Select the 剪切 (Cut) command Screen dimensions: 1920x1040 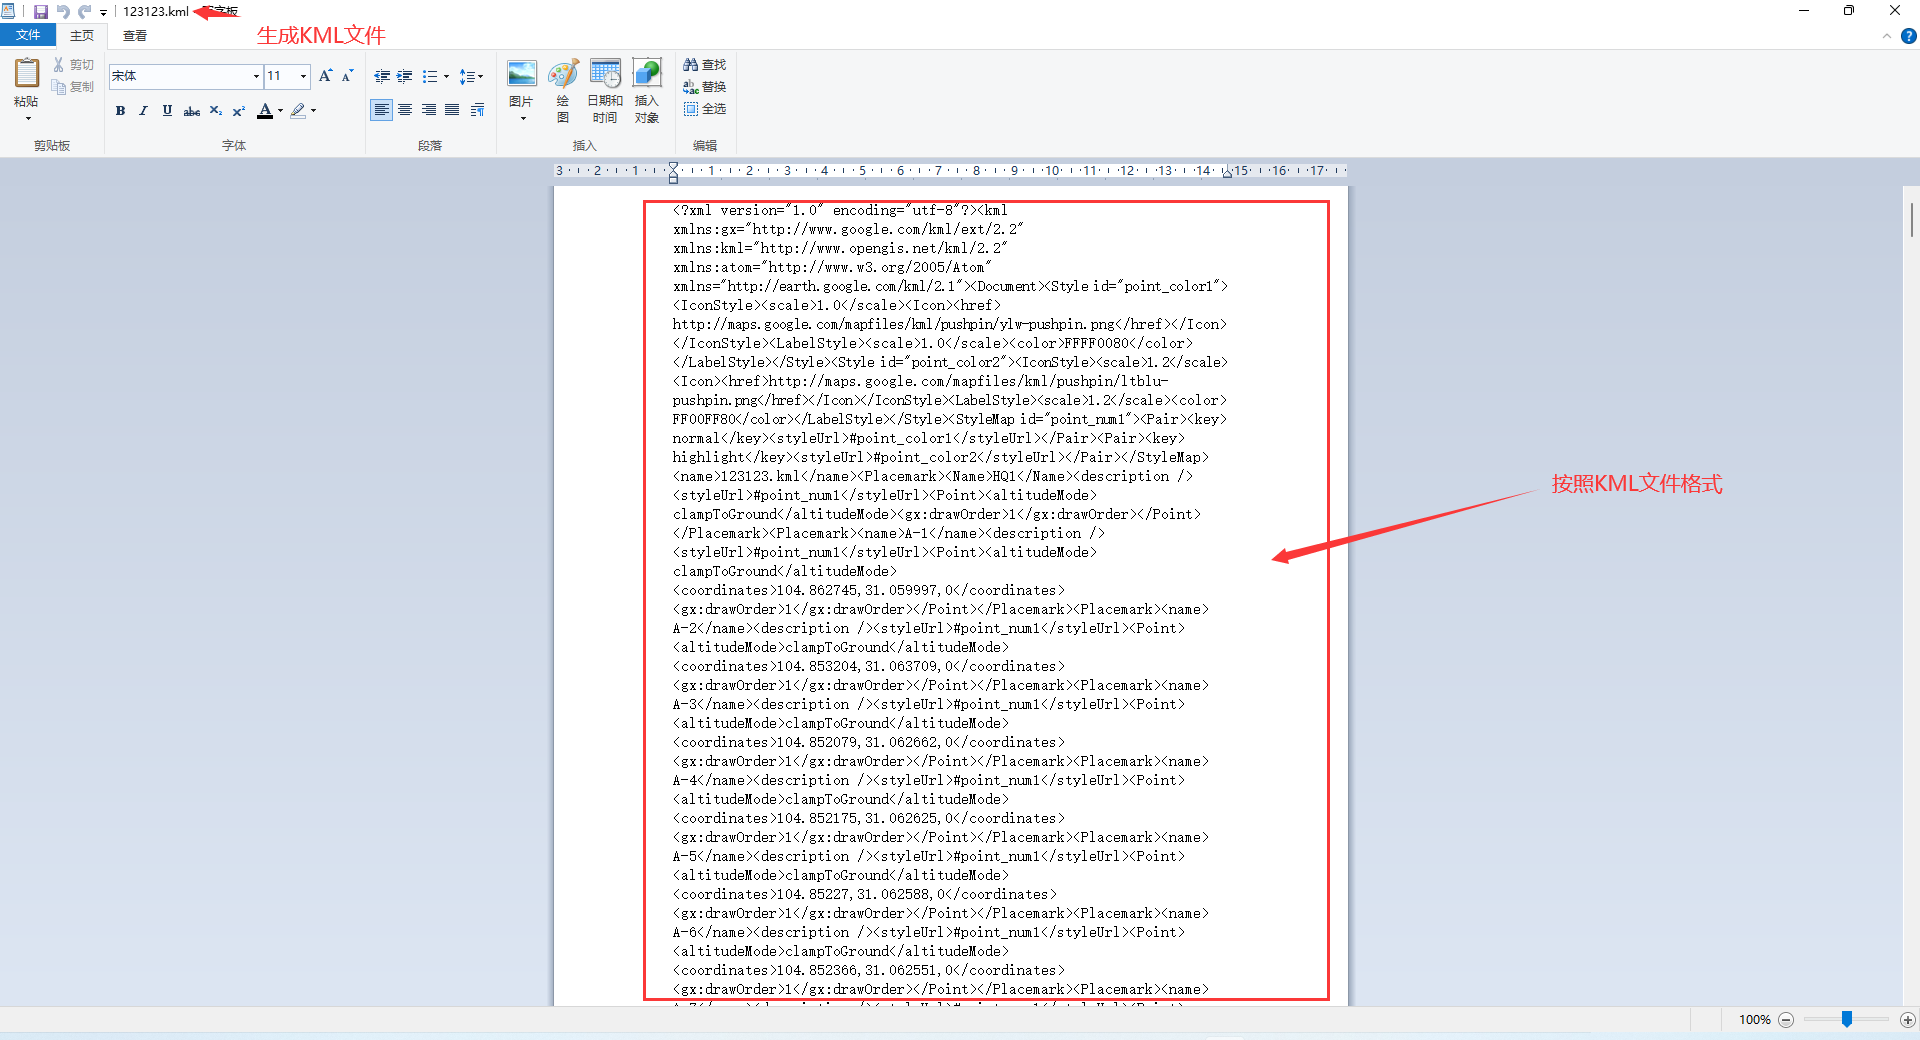[73, 64]
